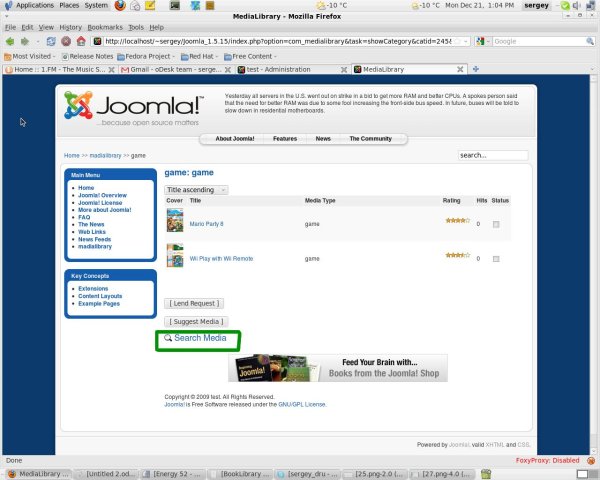600x480 pixels.
Task: Close the Home :: 1.FM tab
Action: [111, 70]
